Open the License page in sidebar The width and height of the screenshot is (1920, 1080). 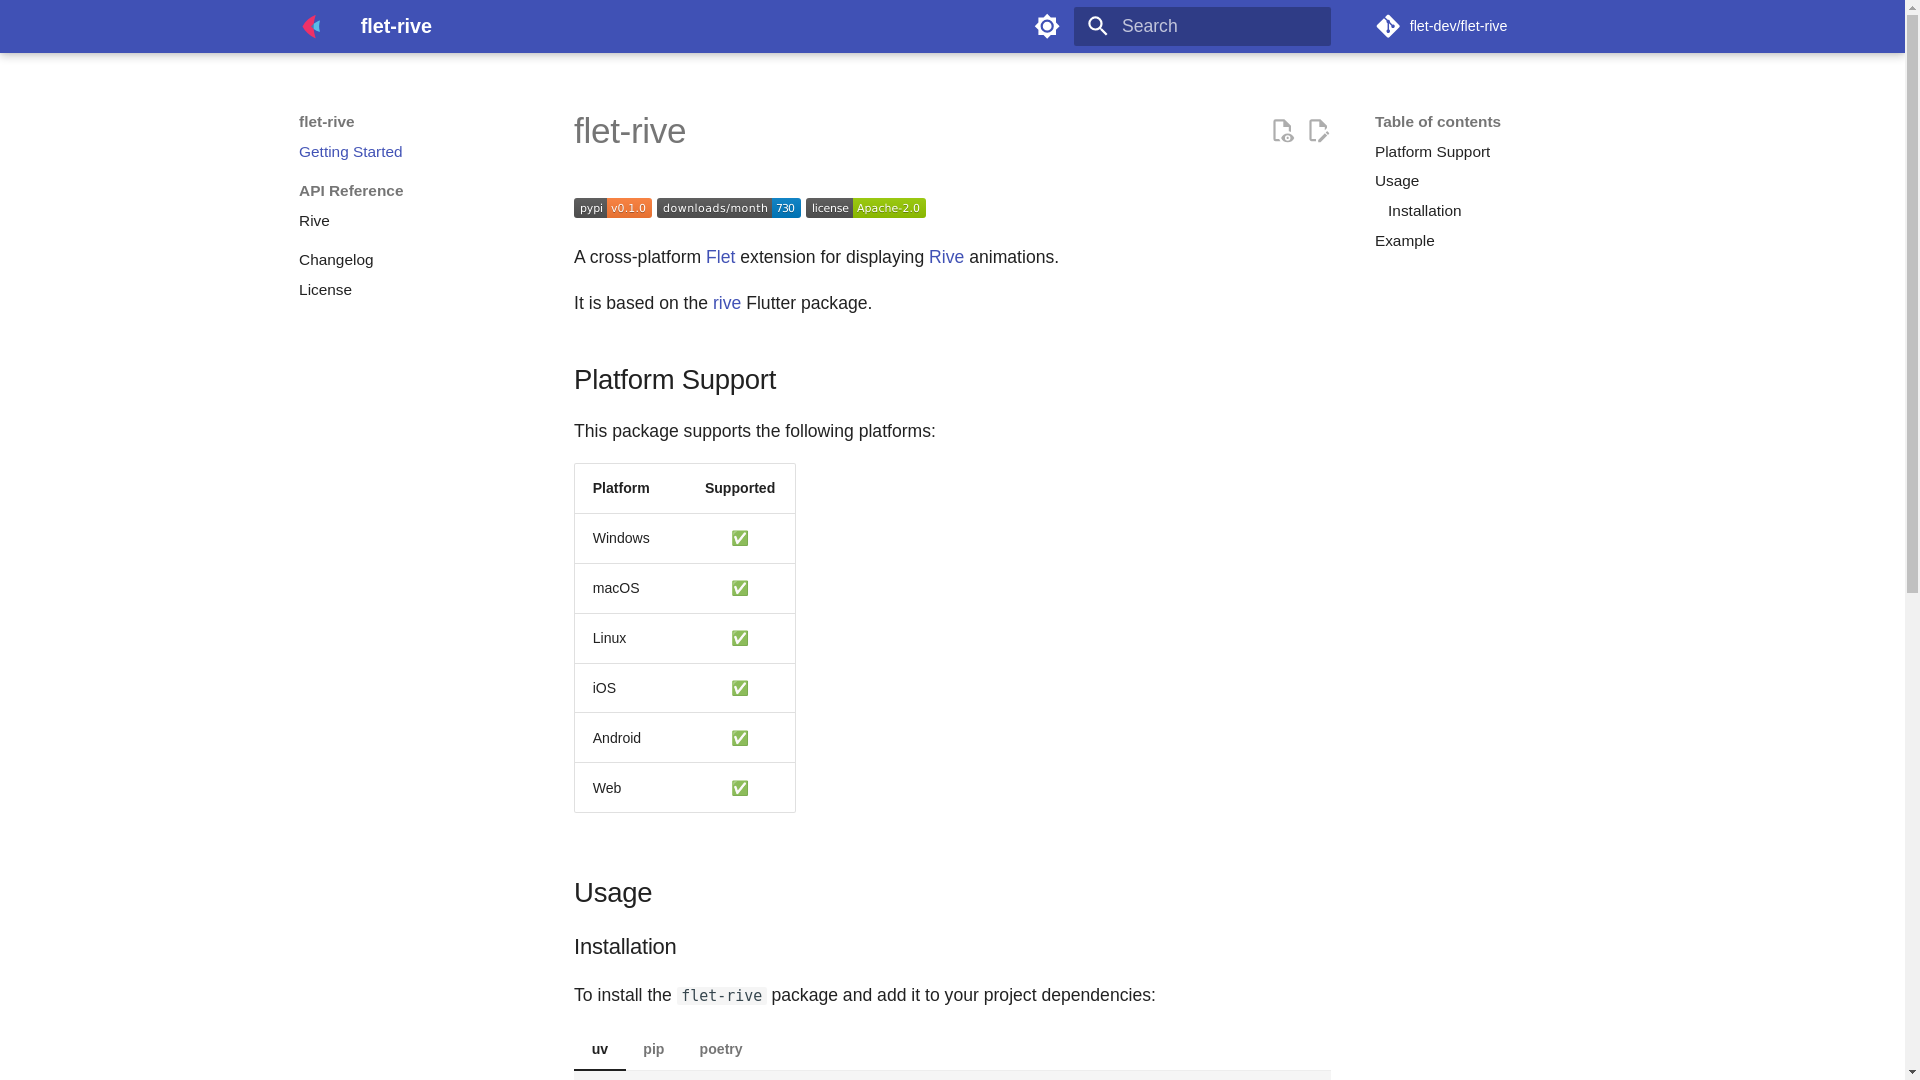tap(325, 290)
